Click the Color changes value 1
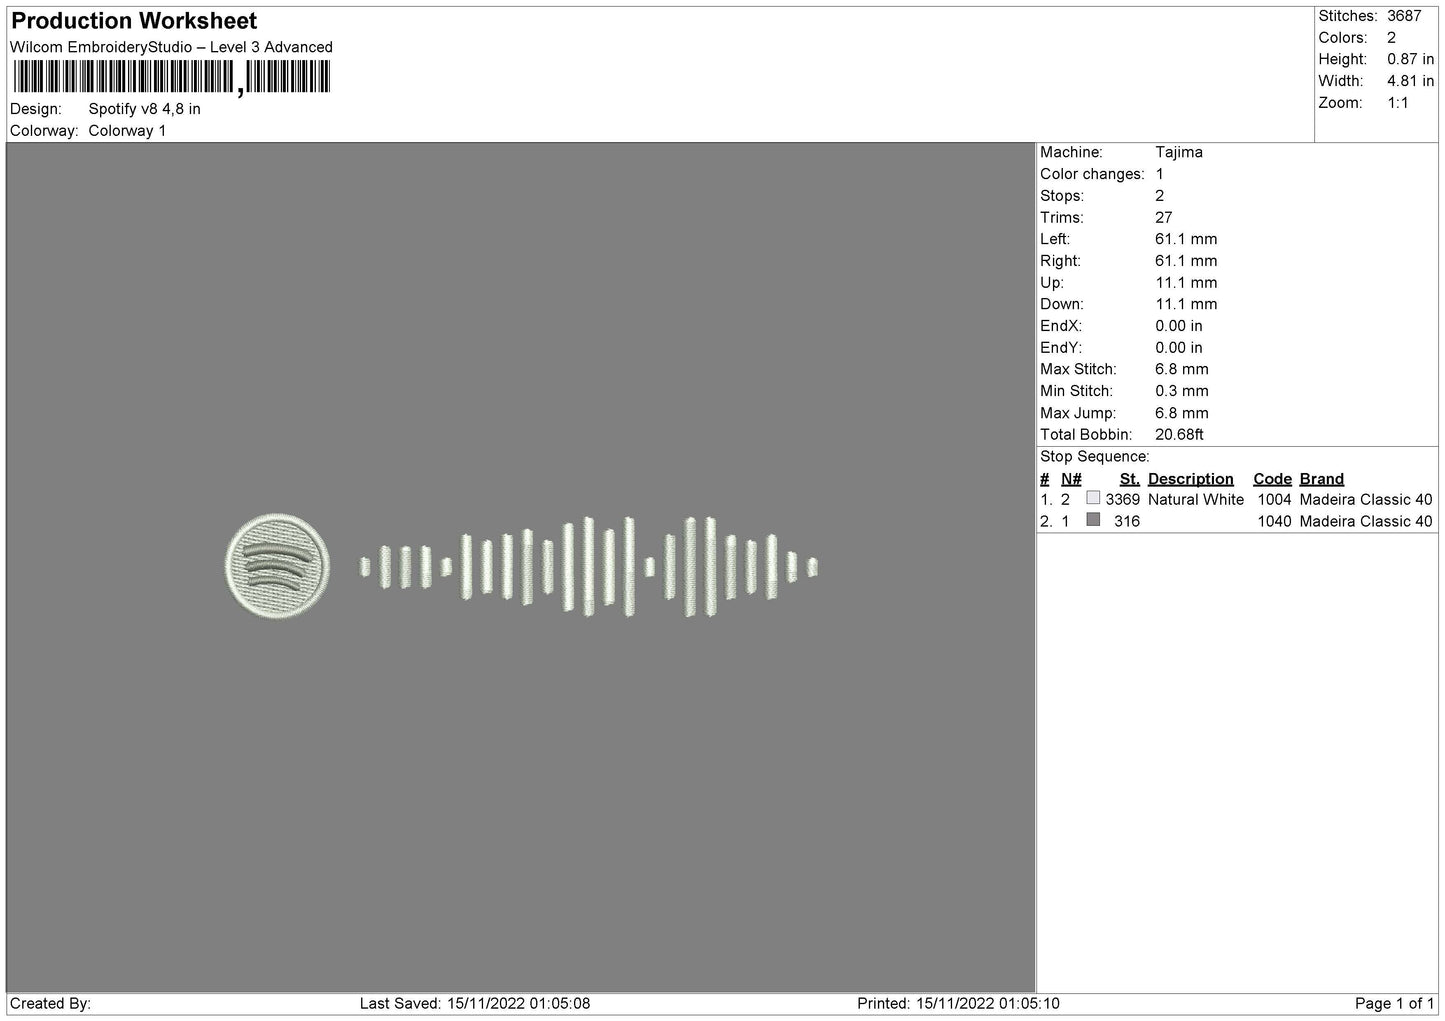Screen dimensions: 1445x1021 coord(1160,174)
